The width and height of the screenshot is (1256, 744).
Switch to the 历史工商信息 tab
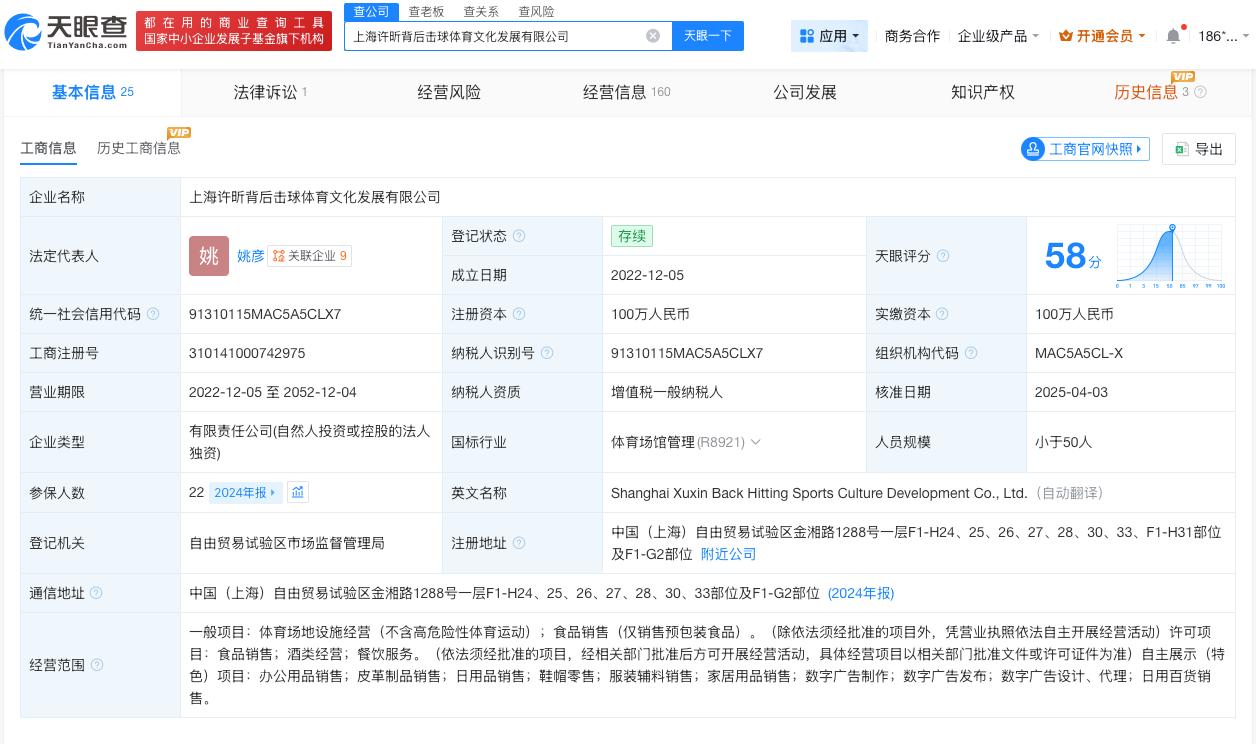point(139,148)
